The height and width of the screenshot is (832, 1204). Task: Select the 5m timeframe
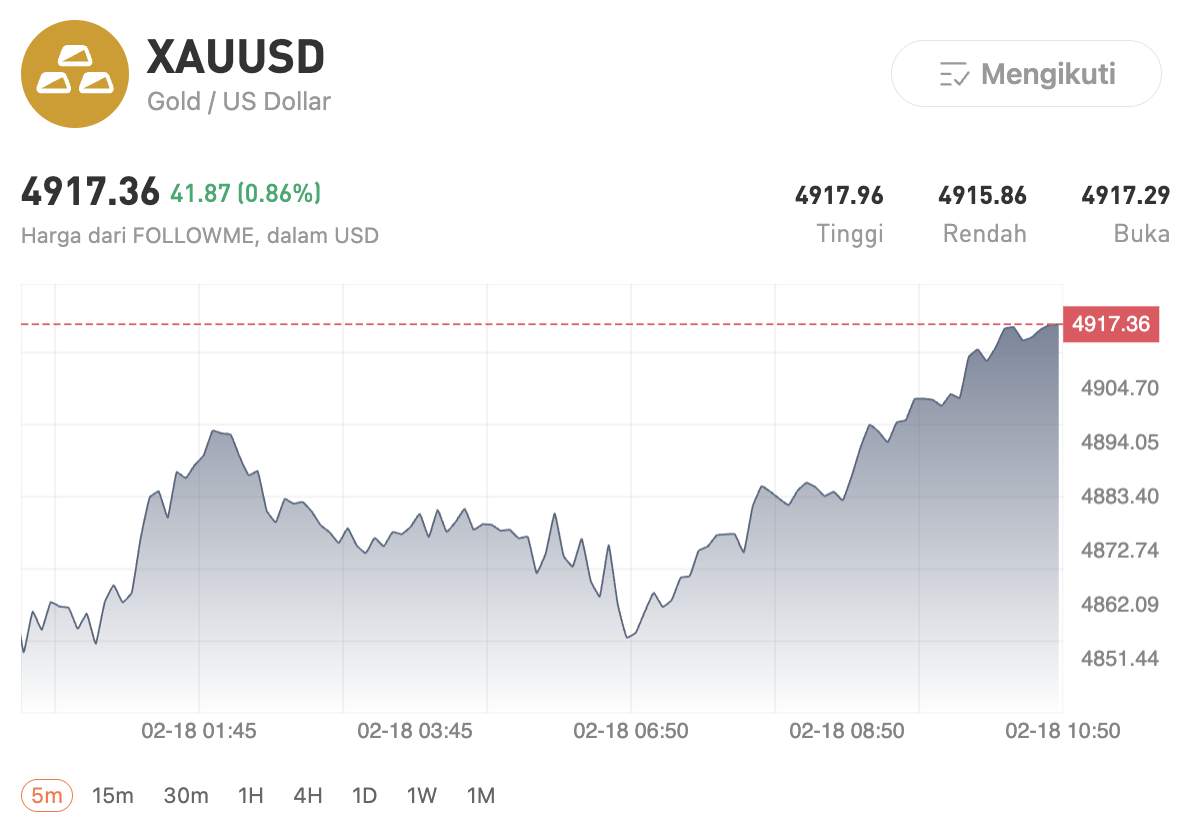click(x=45, y=795)
